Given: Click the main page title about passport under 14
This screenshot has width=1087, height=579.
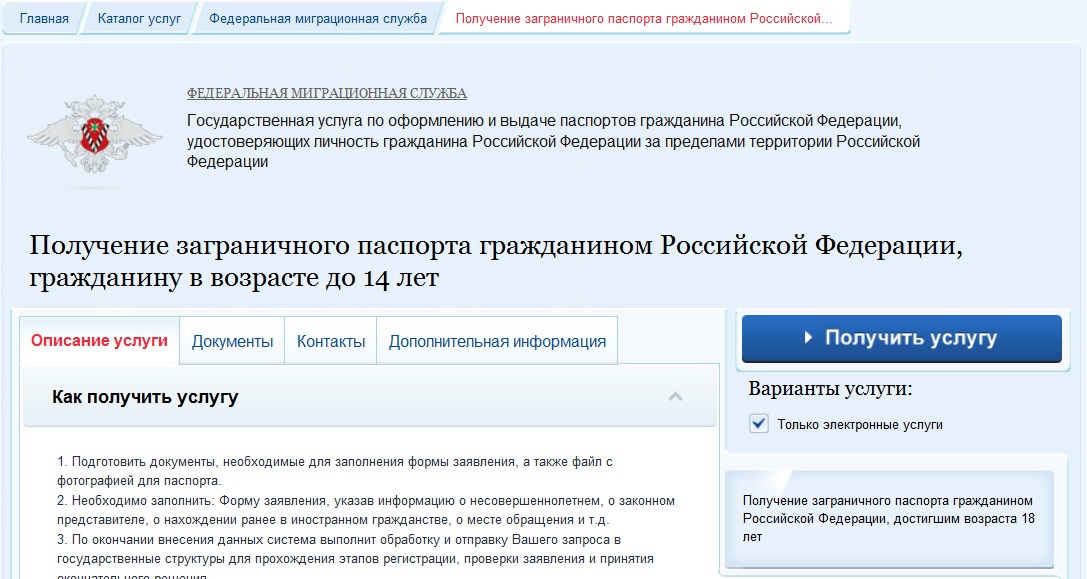Looking at the screenshot, I should click(496, 261).
